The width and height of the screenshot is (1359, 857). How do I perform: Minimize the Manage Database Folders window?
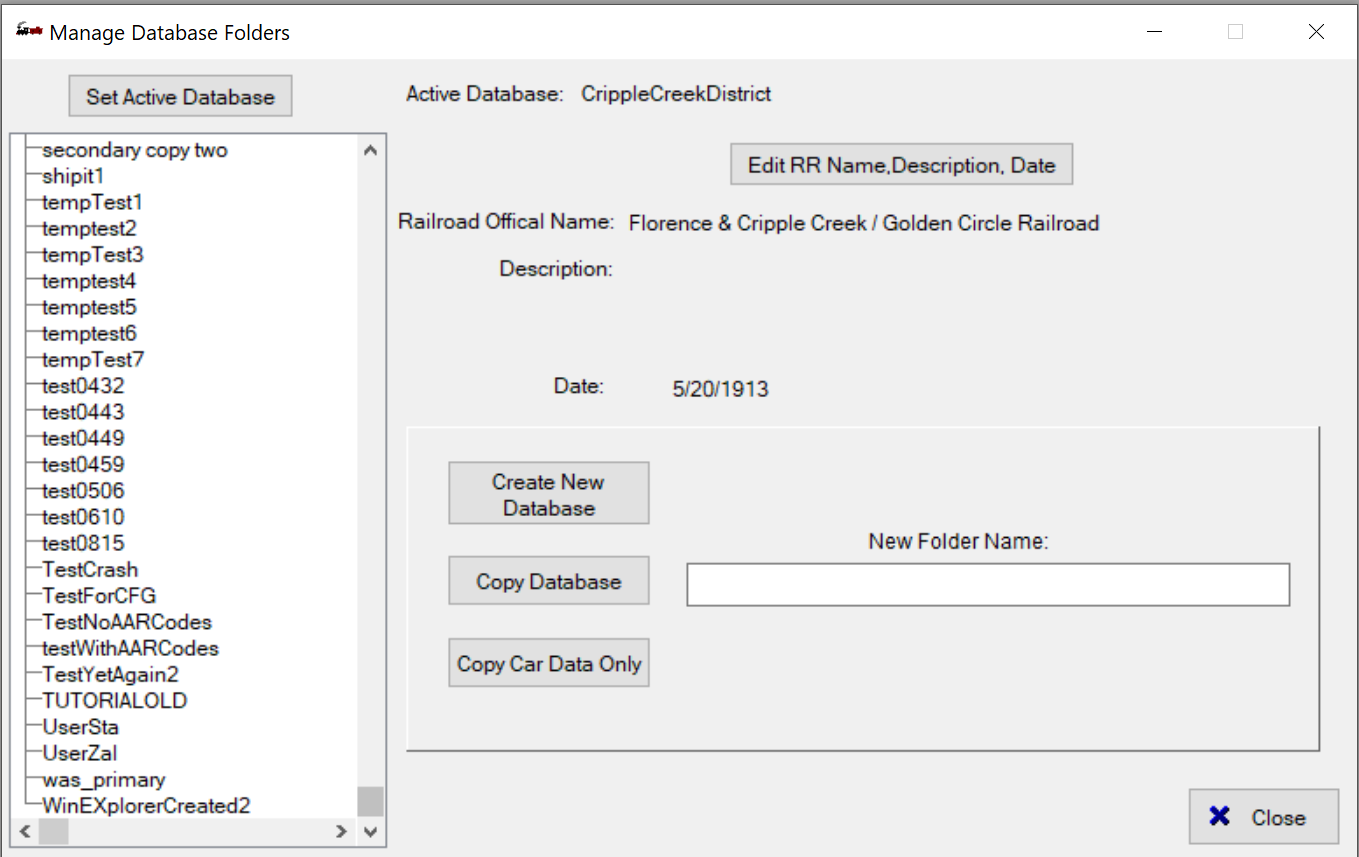[x=1155, y=32]
